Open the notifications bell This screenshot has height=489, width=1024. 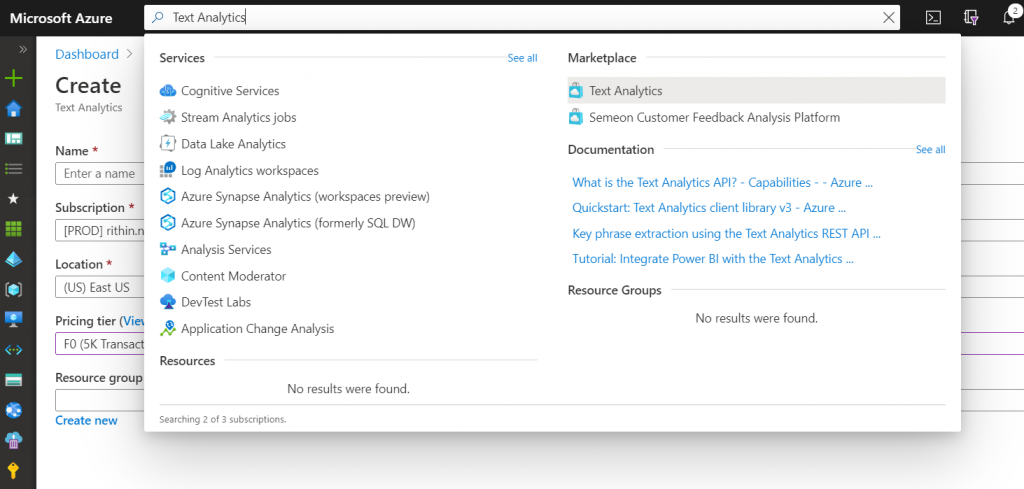point(1007,17)
